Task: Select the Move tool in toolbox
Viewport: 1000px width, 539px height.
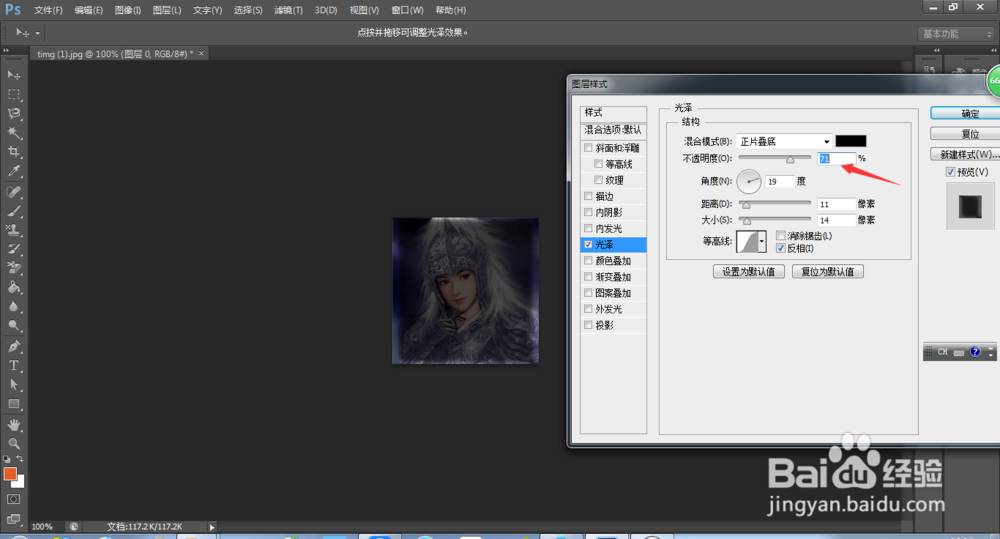Action: pos(13,75)
